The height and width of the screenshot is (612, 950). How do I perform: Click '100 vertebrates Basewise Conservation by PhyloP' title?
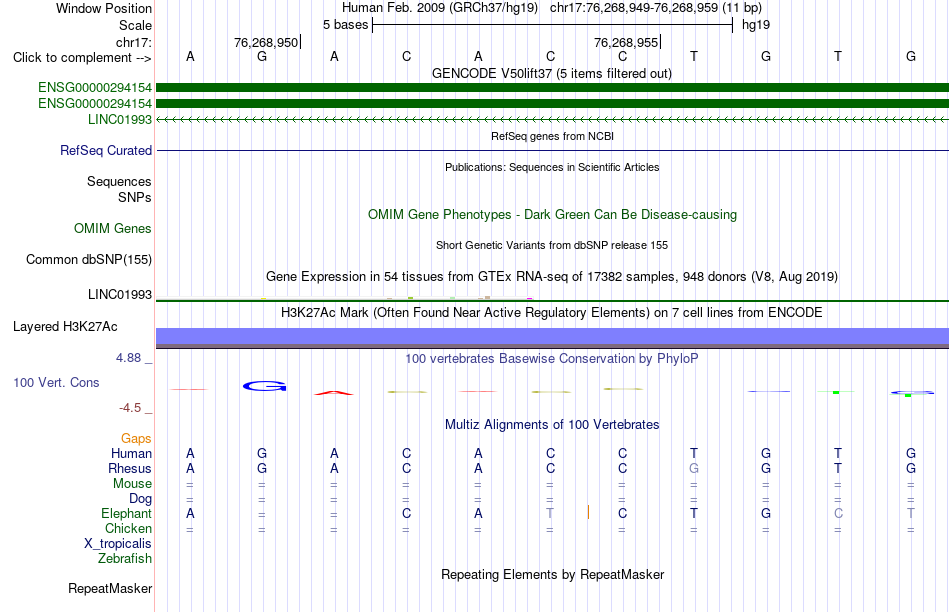[552, 359]
